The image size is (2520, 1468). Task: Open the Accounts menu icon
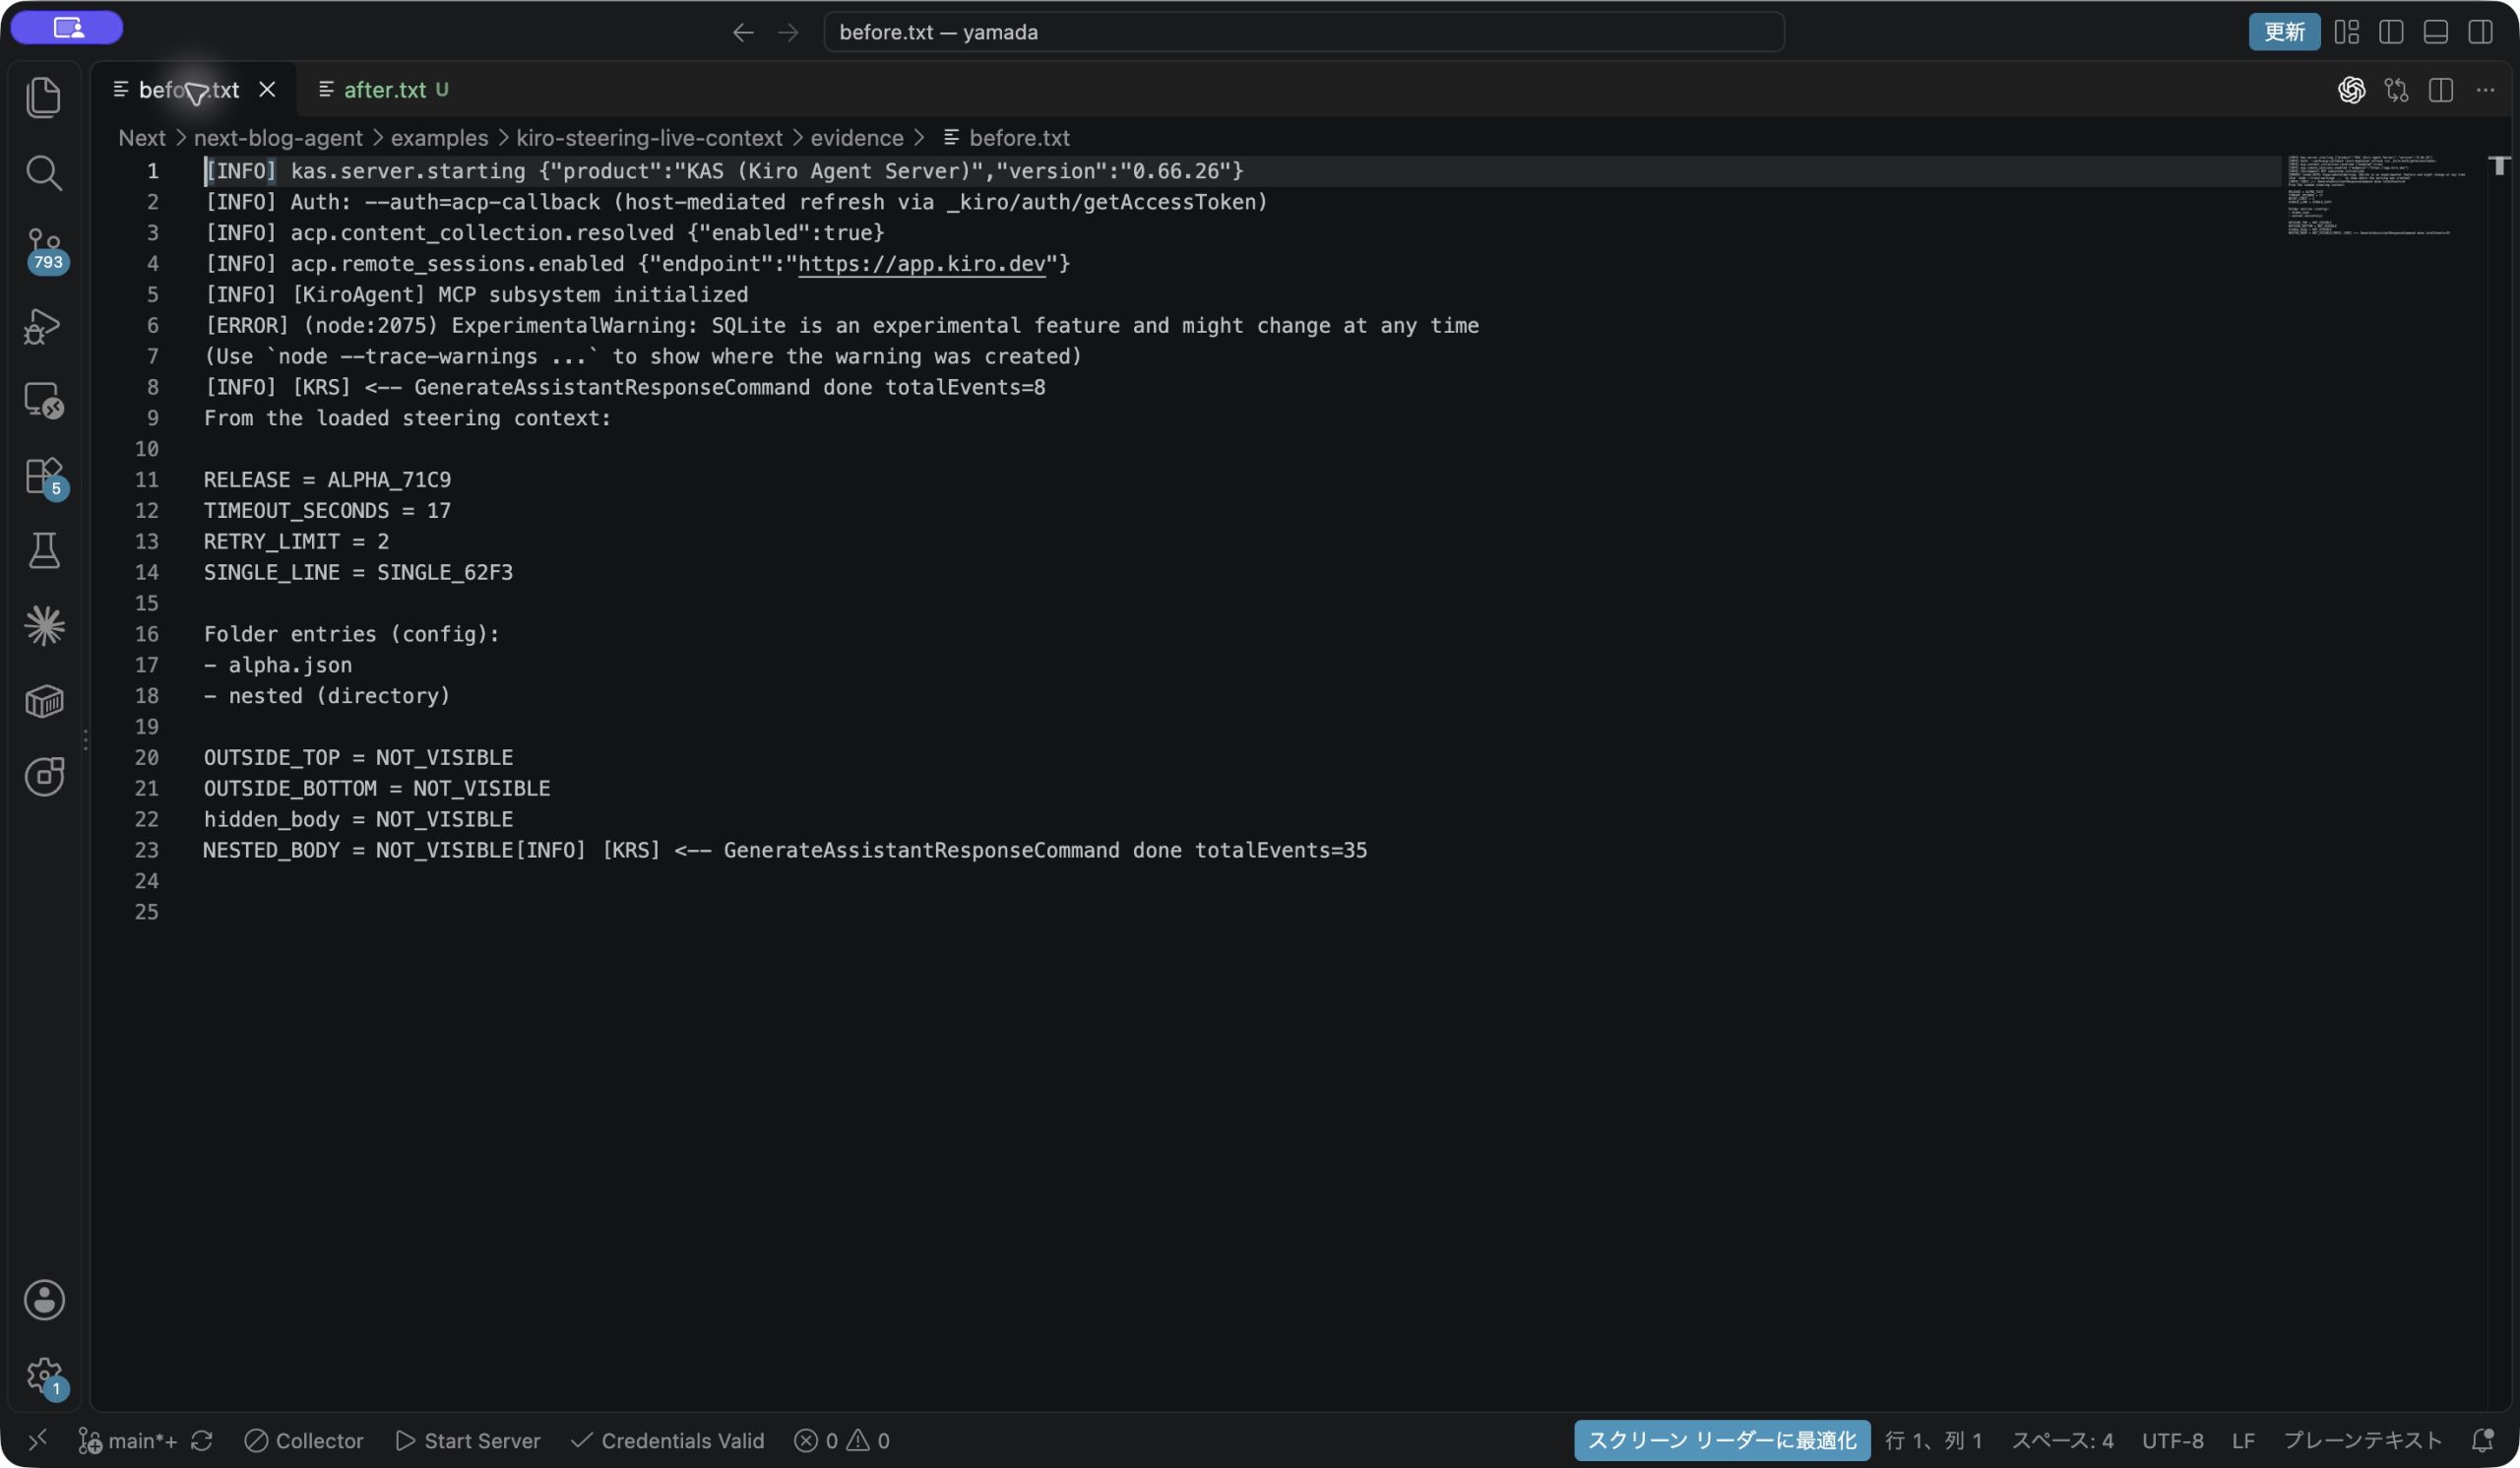tap(44, 1300)
